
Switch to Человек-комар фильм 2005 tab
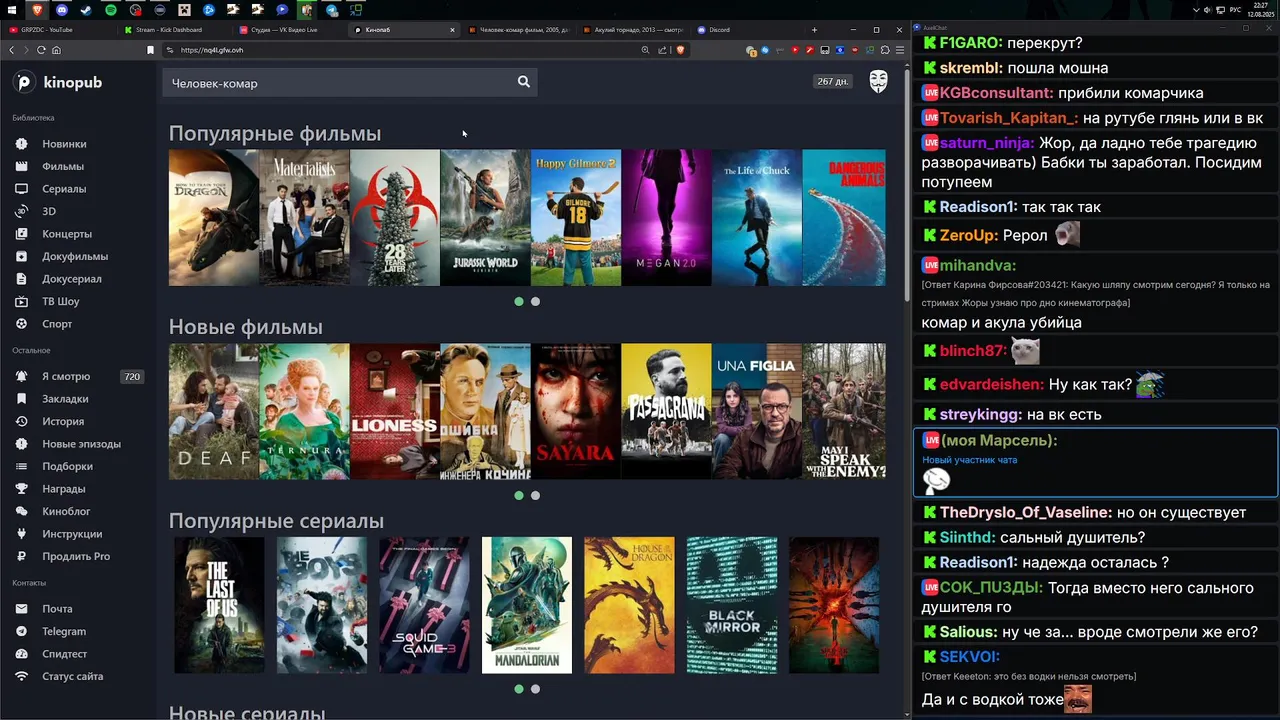[x=517, y=30]
